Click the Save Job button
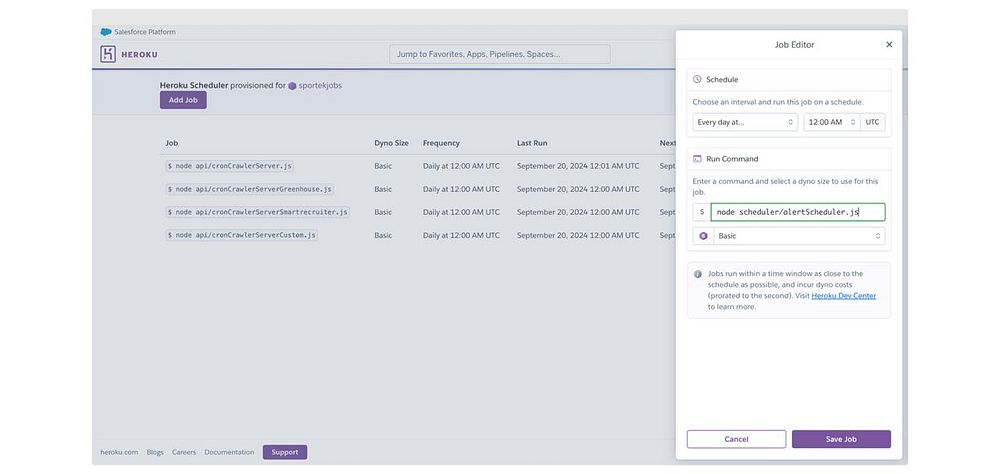Image resolution: width=1000 pixels, height=474 pixels. [841, 439]
